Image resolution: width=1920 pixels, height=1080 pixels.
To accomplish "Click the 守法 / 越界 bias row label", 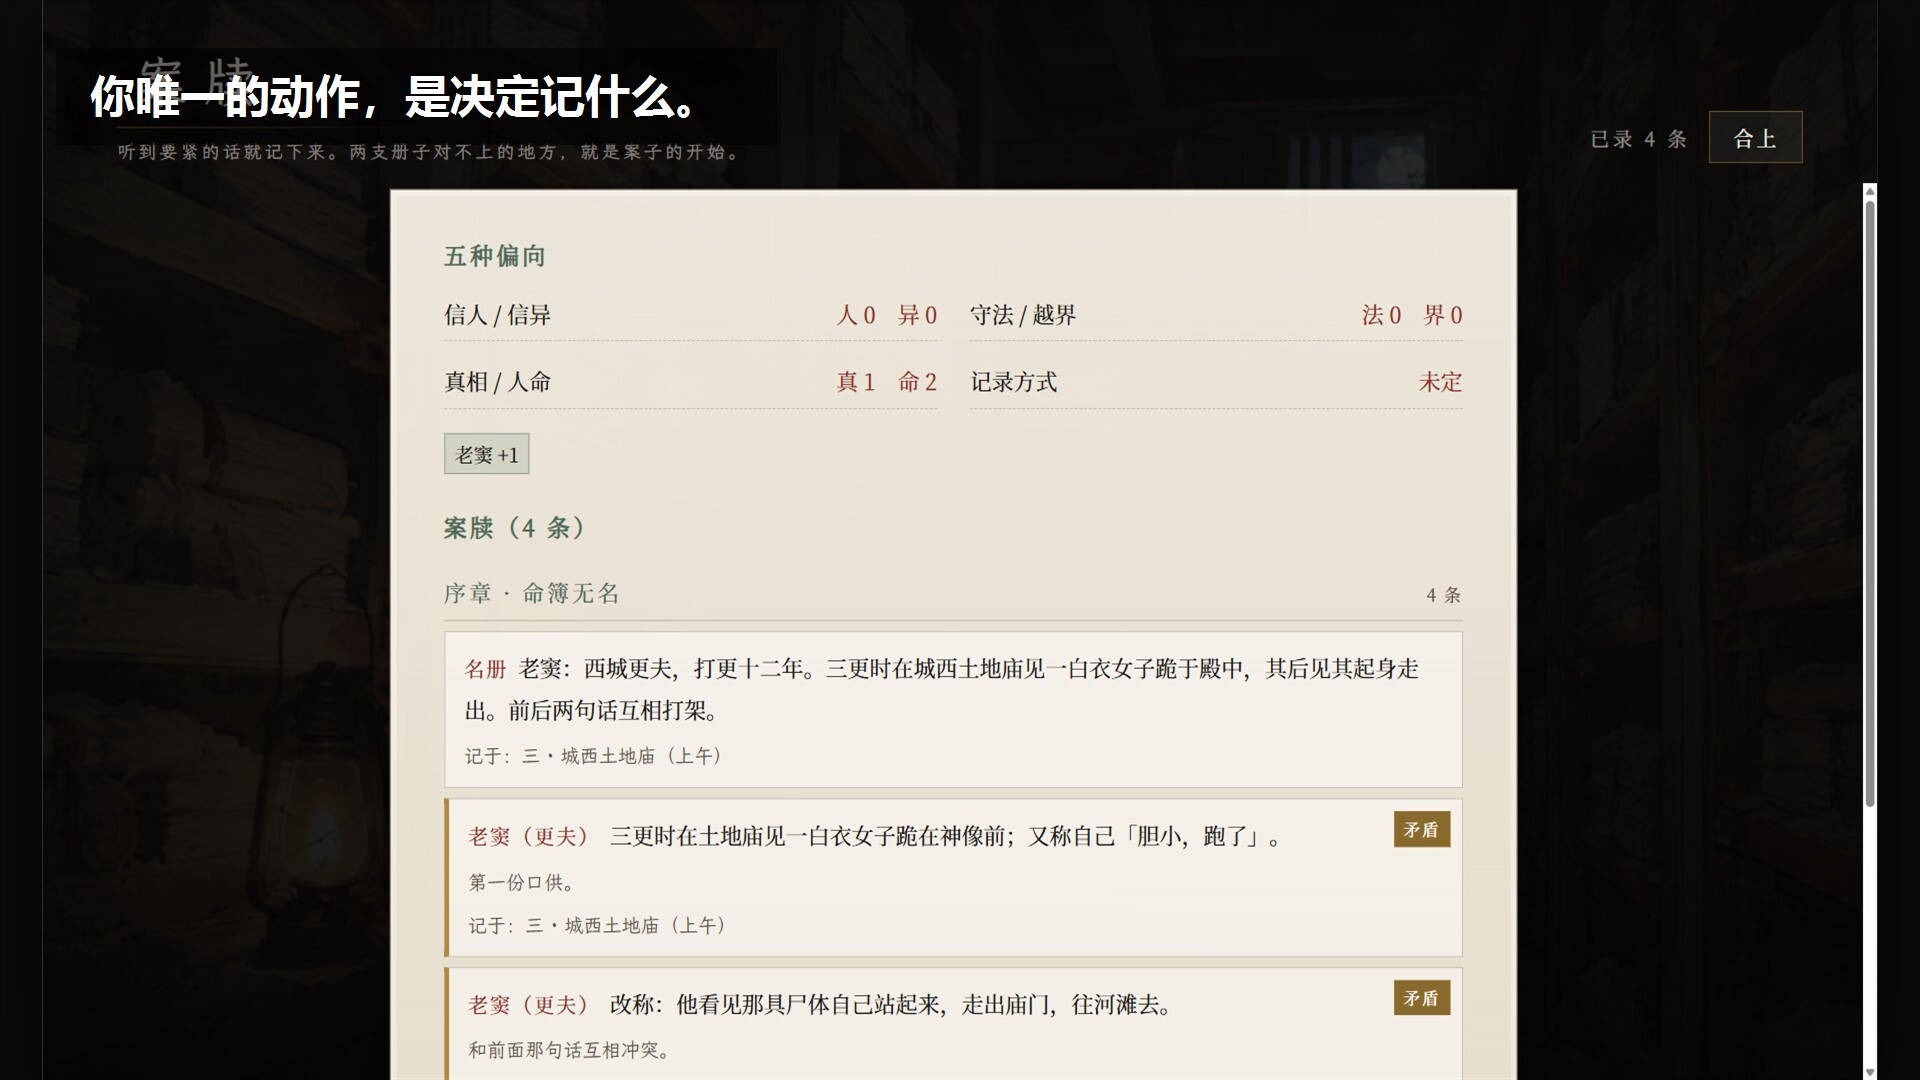I will (1023, 315).
